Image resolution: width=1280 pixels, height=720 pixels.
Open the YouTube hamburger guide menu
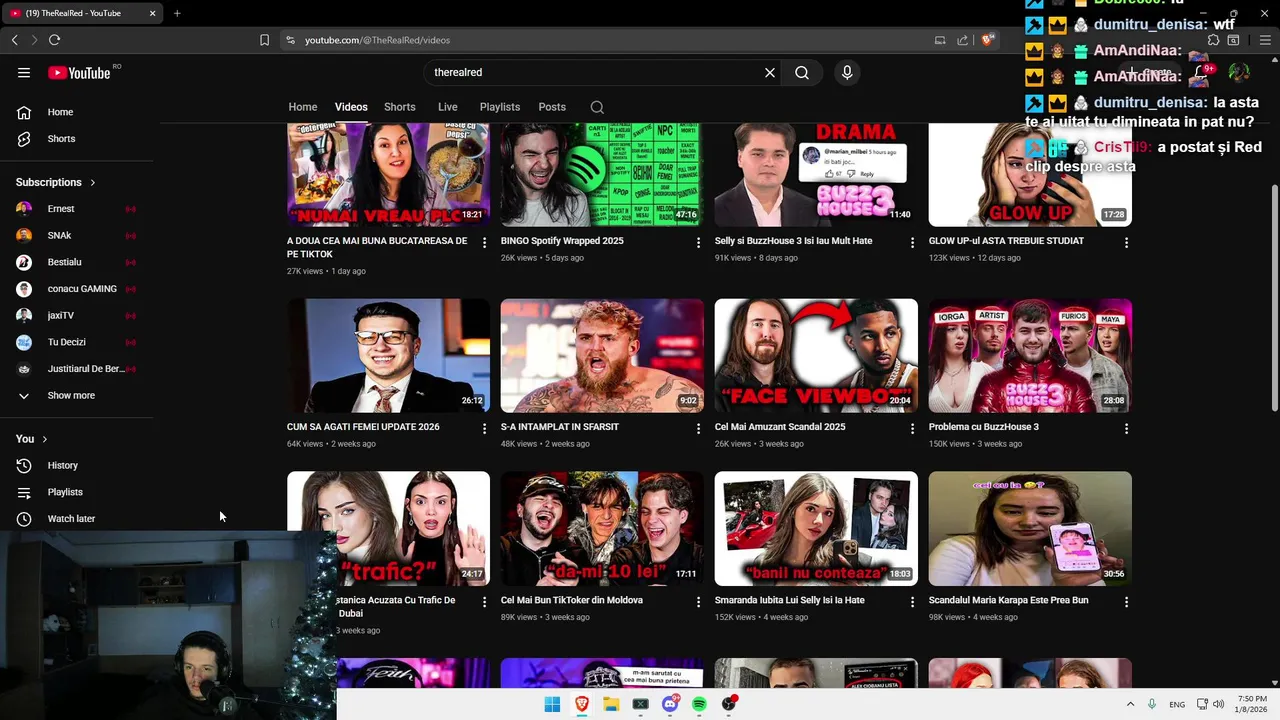pos(24,72)
